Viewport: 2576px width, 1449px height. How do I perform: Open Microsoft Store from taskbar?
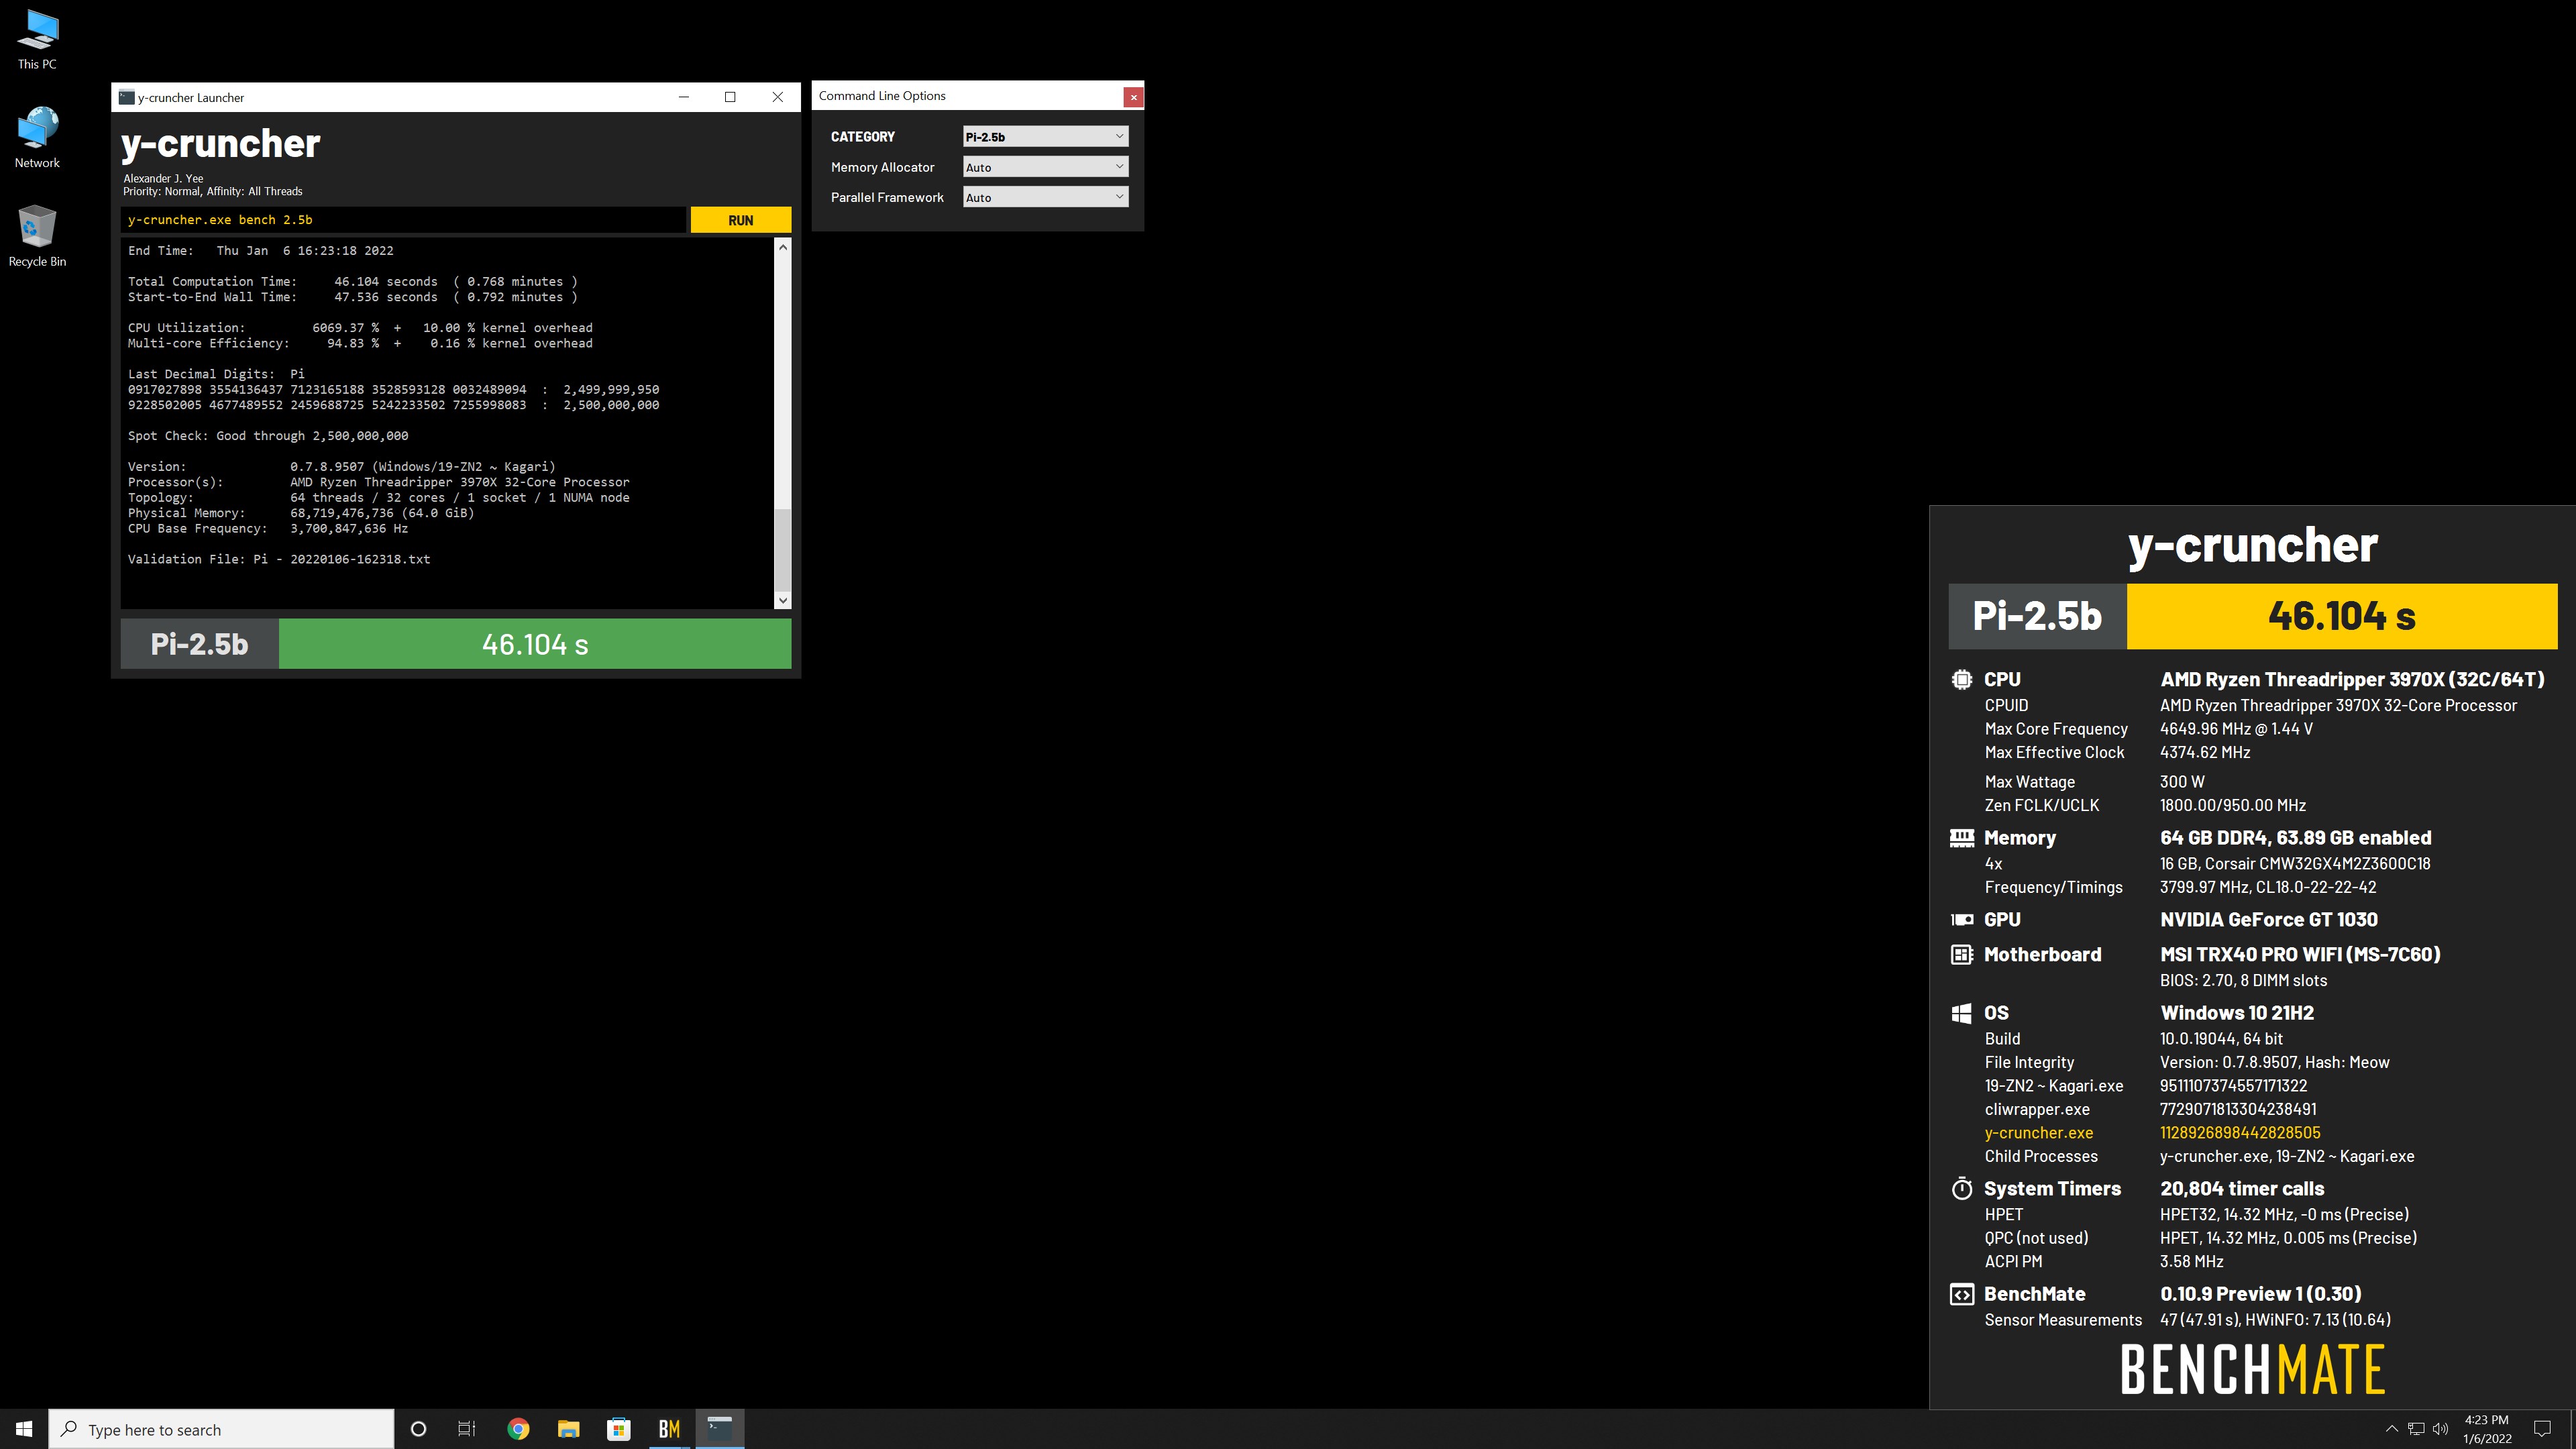pyautogui.click(x=618, y=1429)
